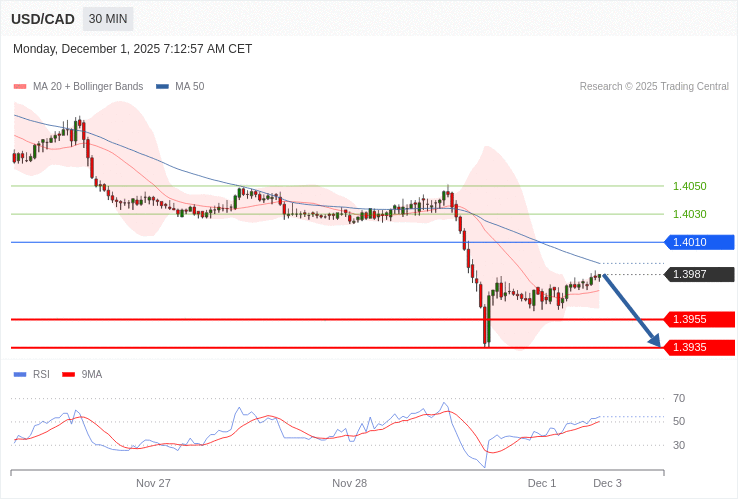Viewport: 738px width, 500px height.
Task: Click the MA 20 + Bollinger Bands legend swatch
Action: tap(20, 87)
